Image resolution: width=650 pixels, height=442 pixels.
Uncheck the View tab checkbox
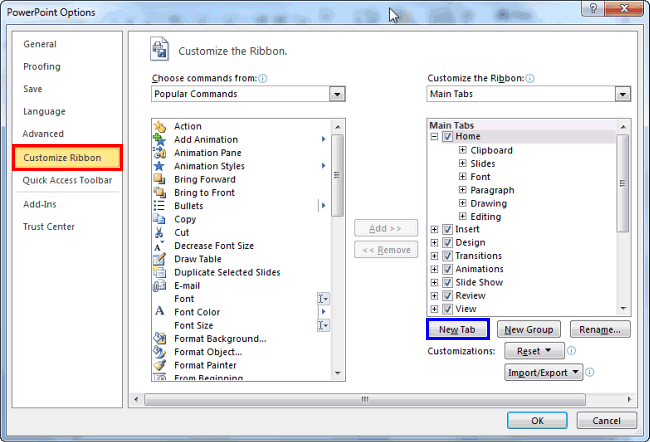tap(447, 309)
